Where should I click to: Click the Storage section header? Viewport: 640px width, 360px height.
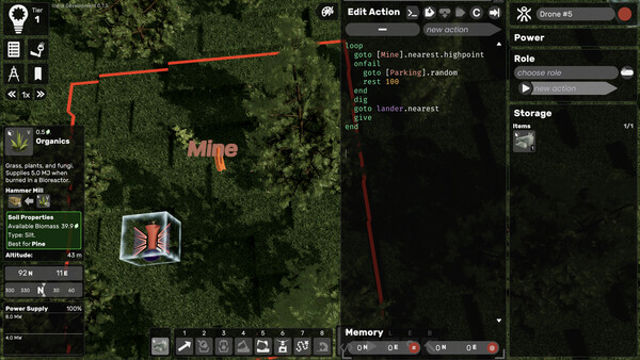pyautogui.click(x=532, y=113)
